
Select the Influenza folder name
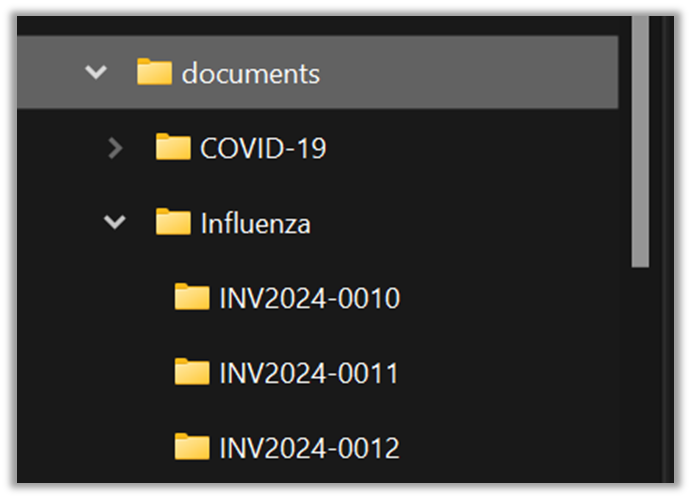click(x=255, y=224)
